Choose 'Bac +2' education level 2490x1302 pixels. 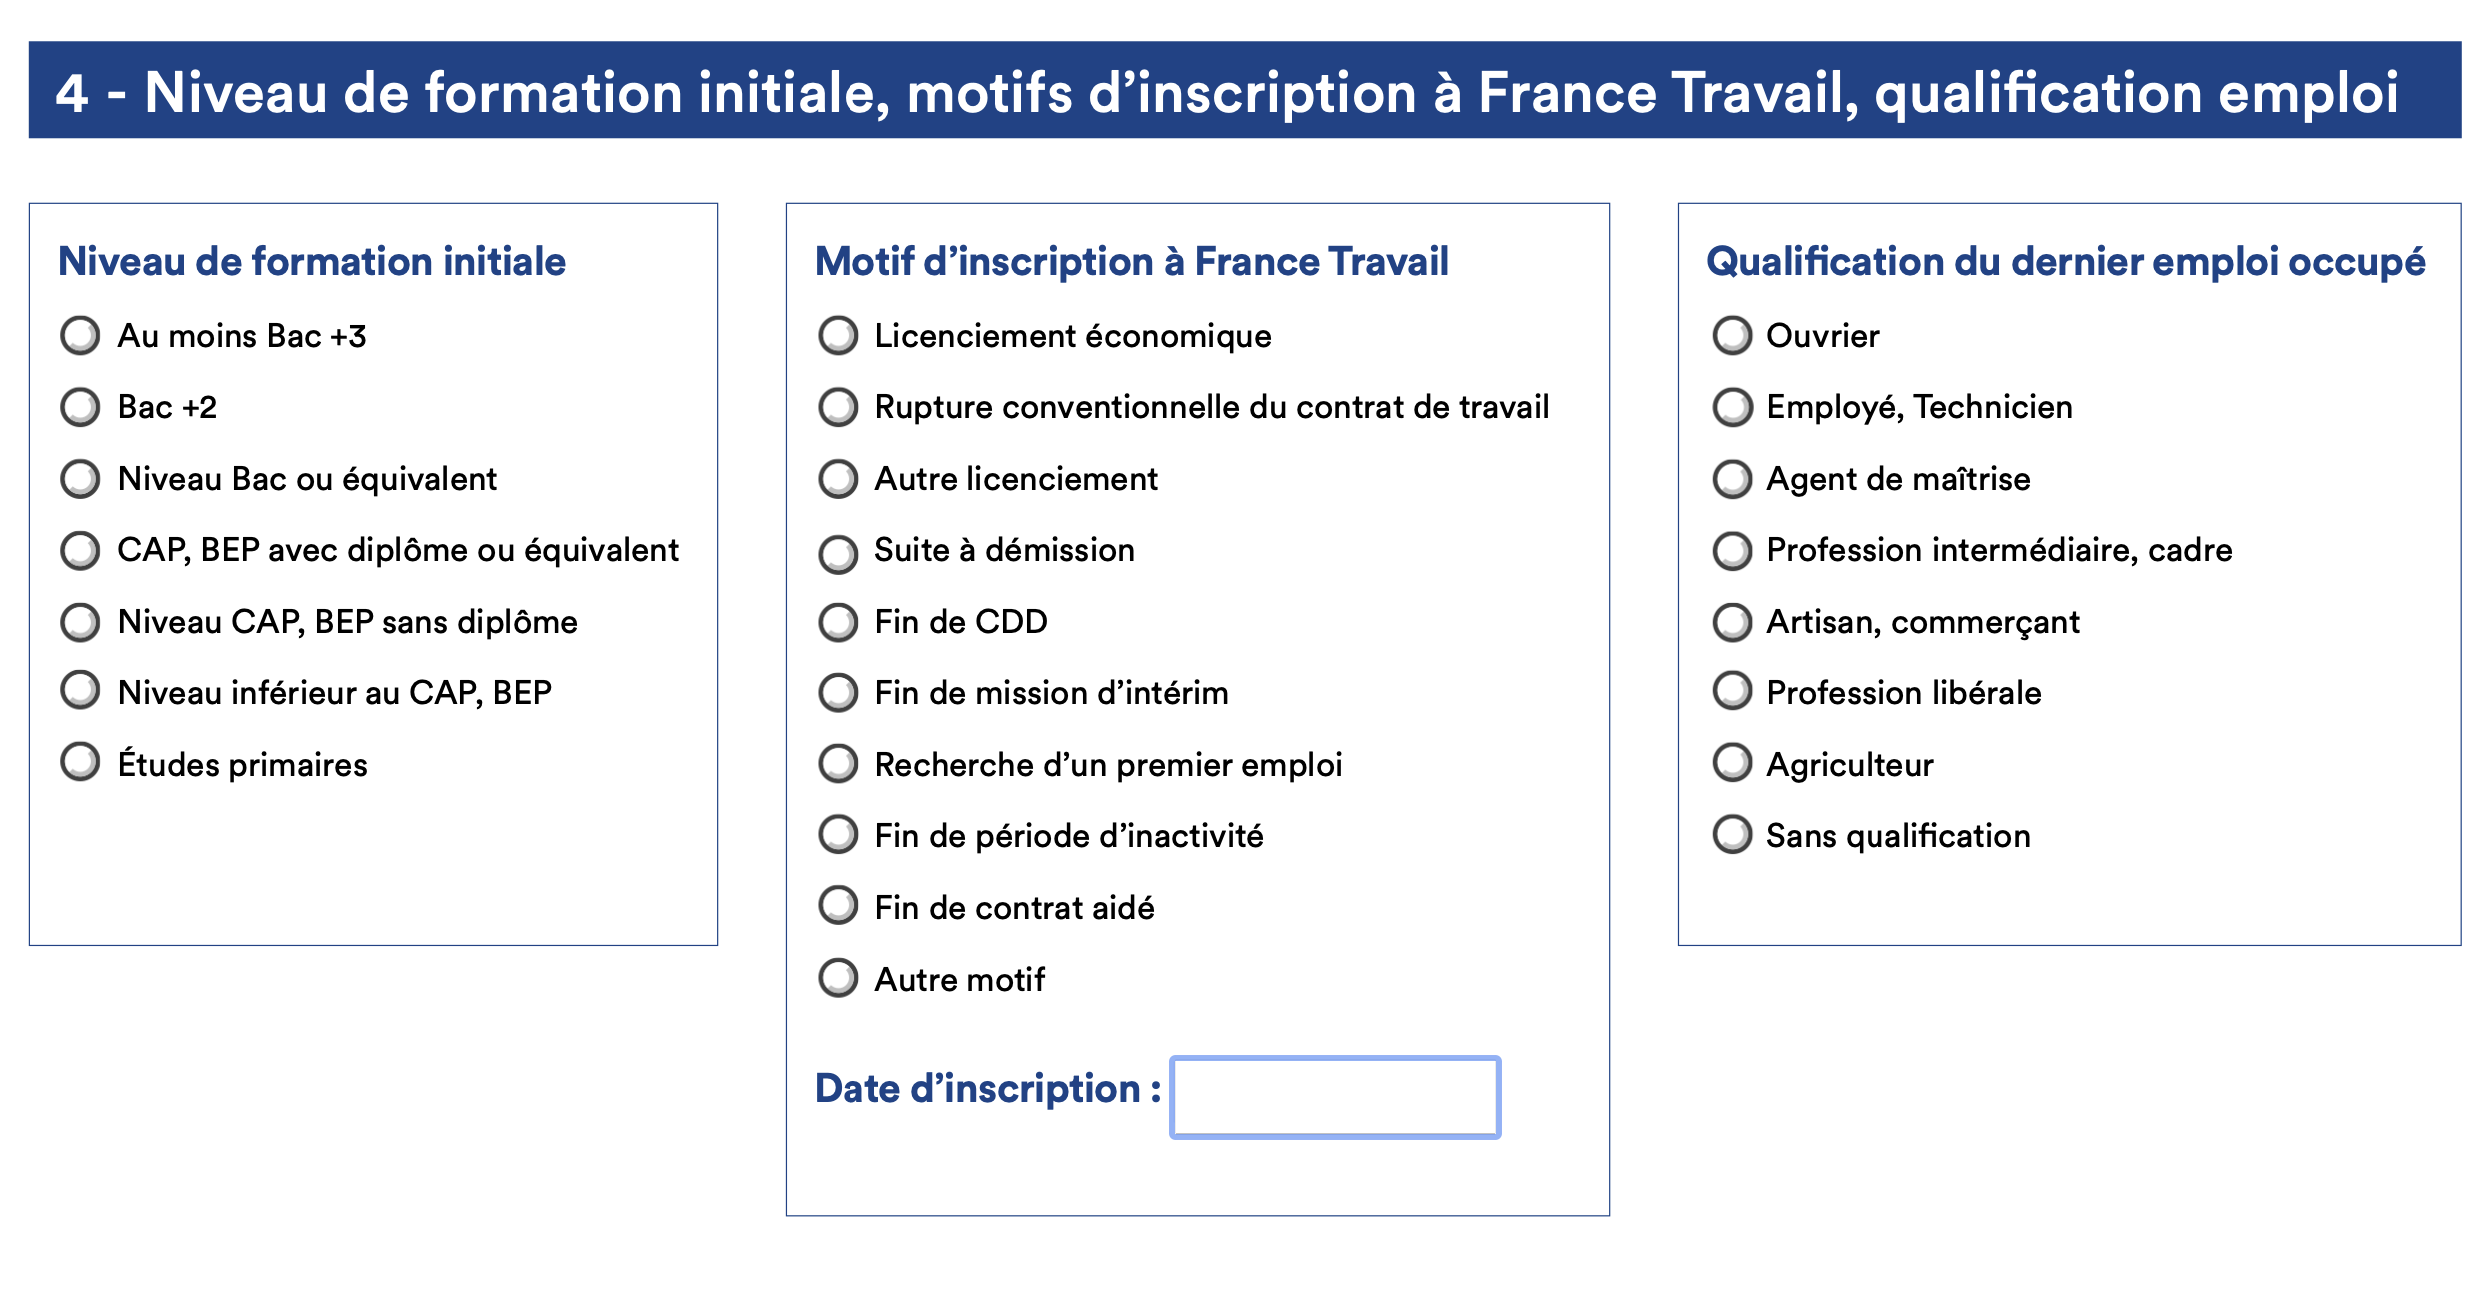pos(80,407)
